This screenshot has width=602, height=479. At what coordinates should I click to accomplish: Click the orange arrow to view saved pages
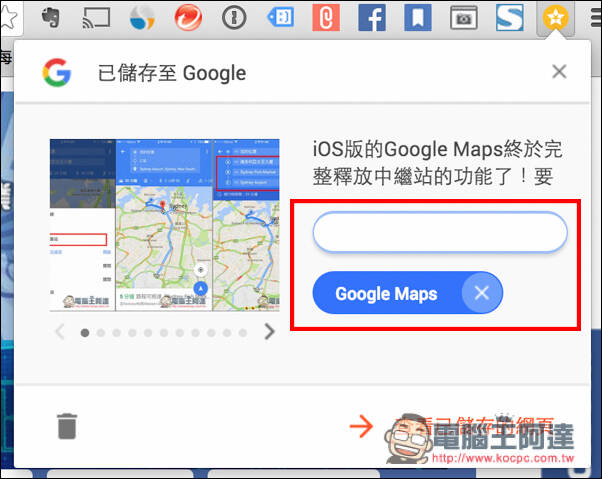coord(361,426)
